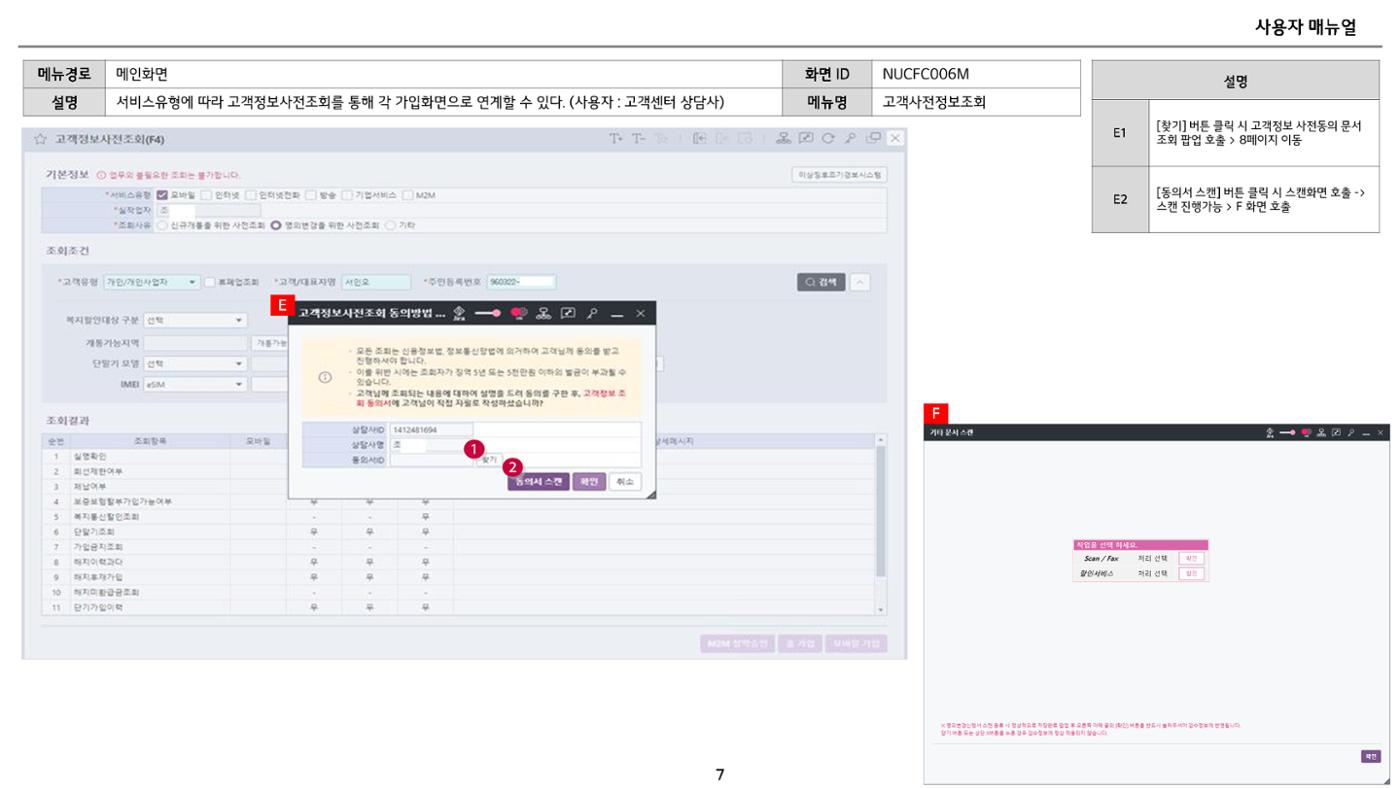Click the overlapping windows icon in main toolbar
Image resolution: width=1400 pixels, height=788 pixels.
click(873, 138)
